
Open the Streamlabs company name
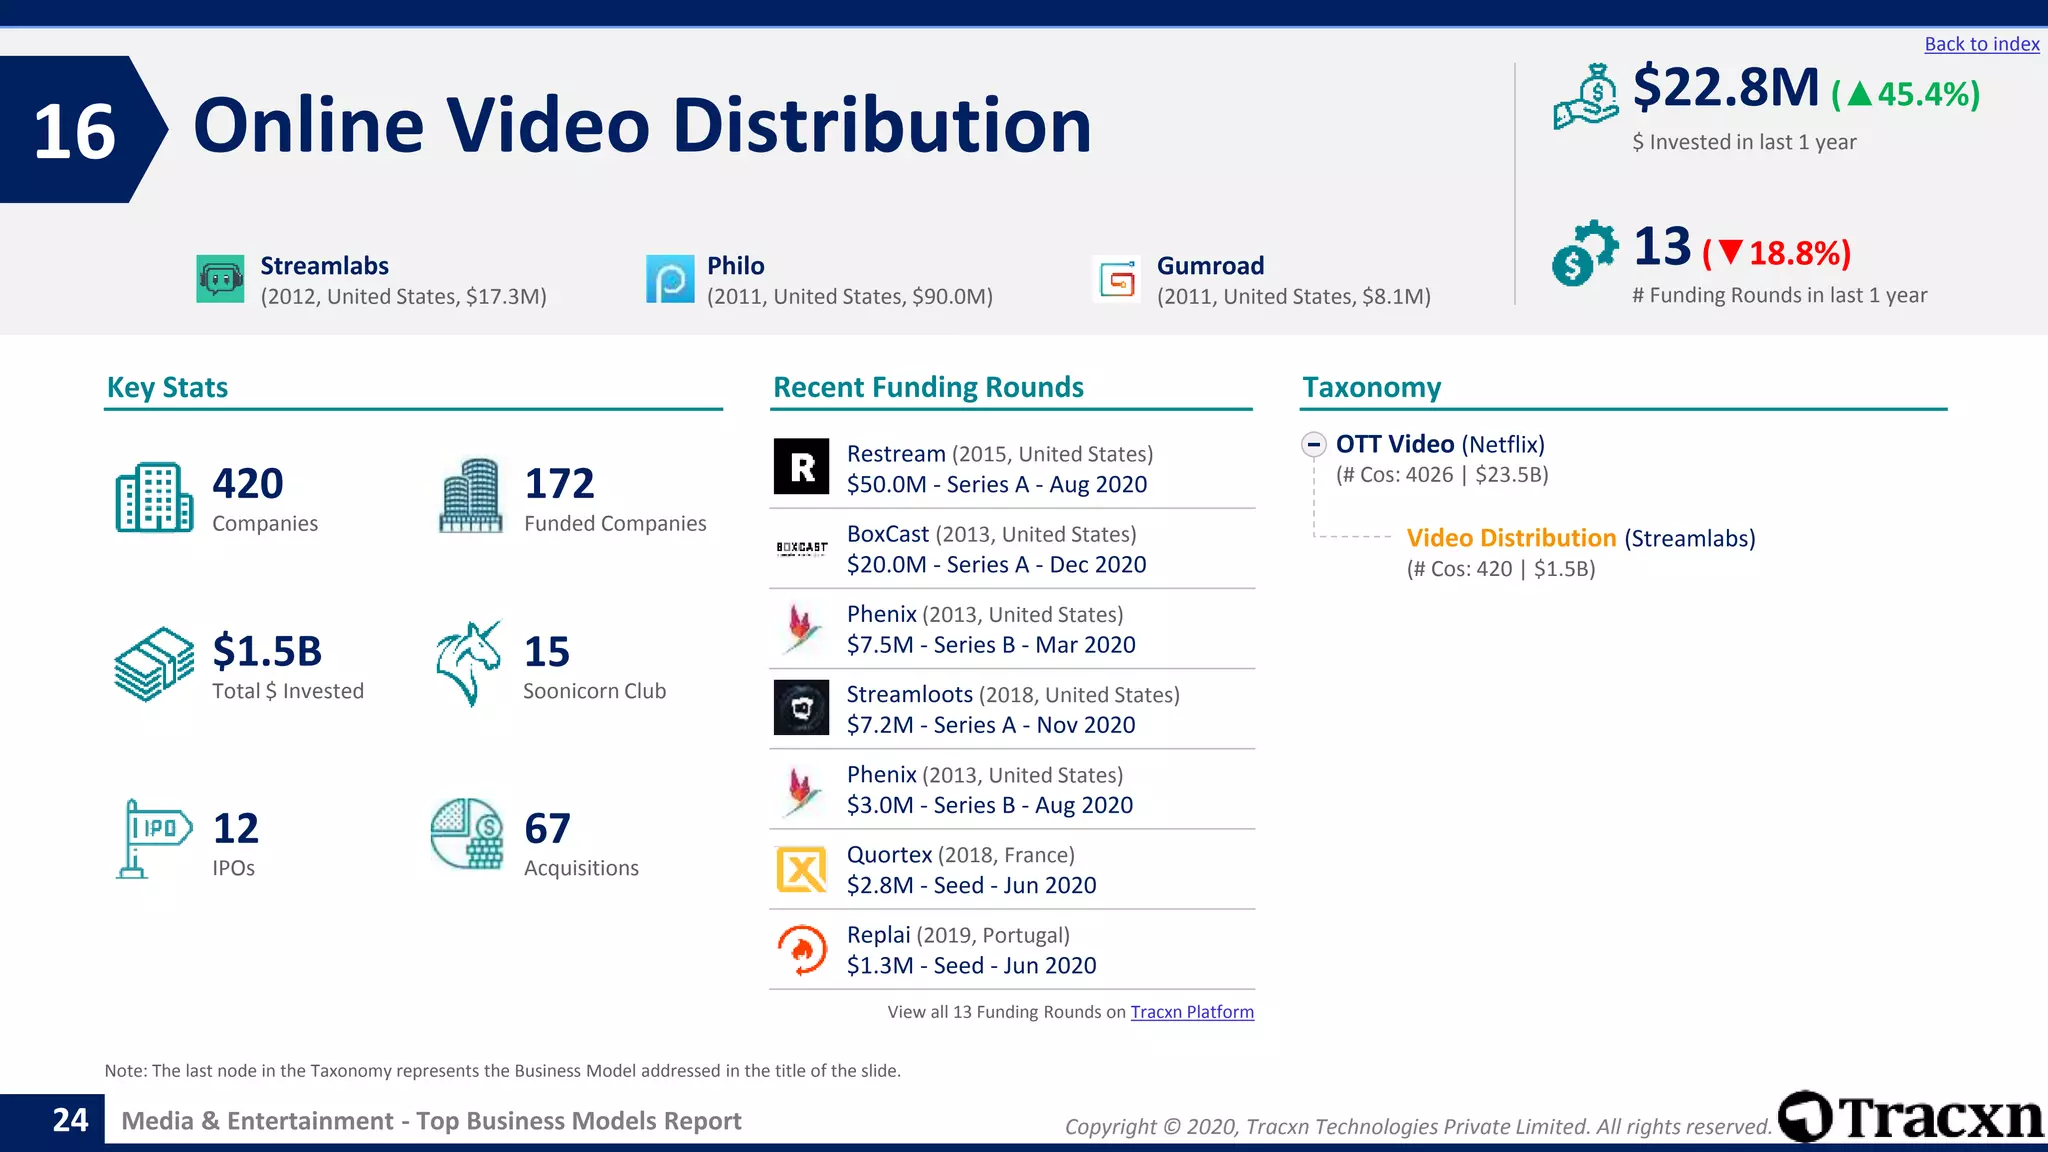click(324, 266)
